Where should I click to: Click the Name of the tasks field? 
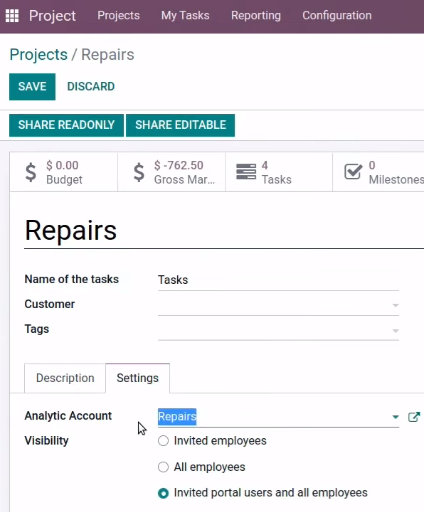pyautogui.click(x=278, y=280)
